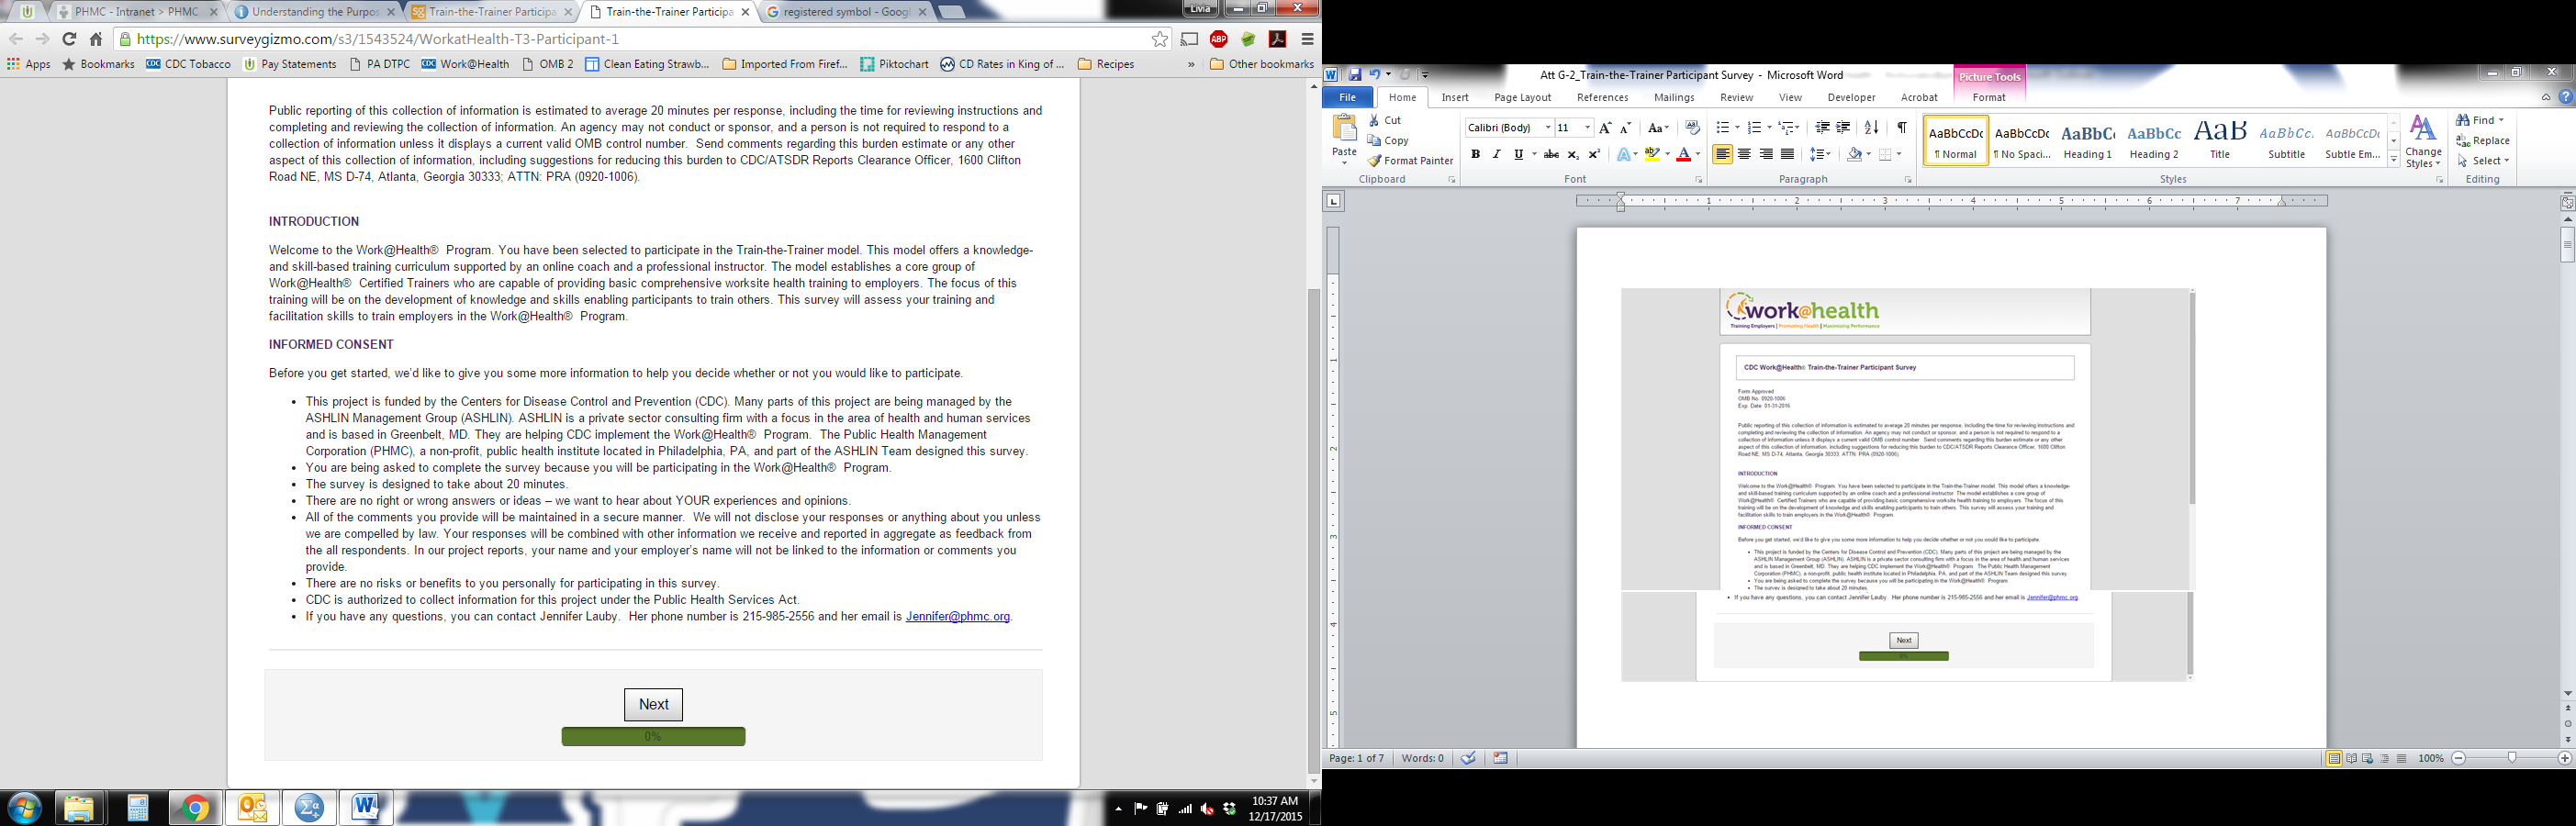Open the Select dropdown in Editing group
Viewport: 2576px width, 826px height.
coord(2482,160)
